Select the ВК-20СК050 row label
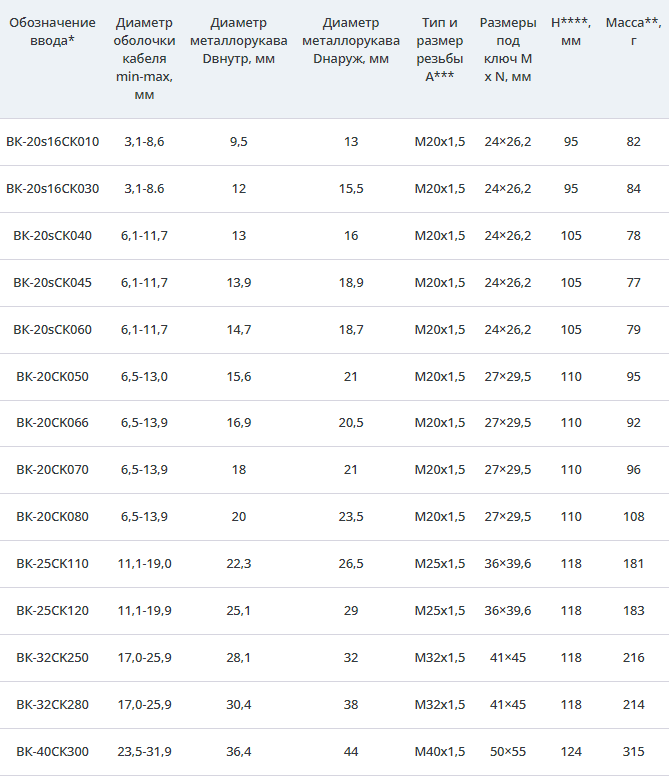 [52, 377]
